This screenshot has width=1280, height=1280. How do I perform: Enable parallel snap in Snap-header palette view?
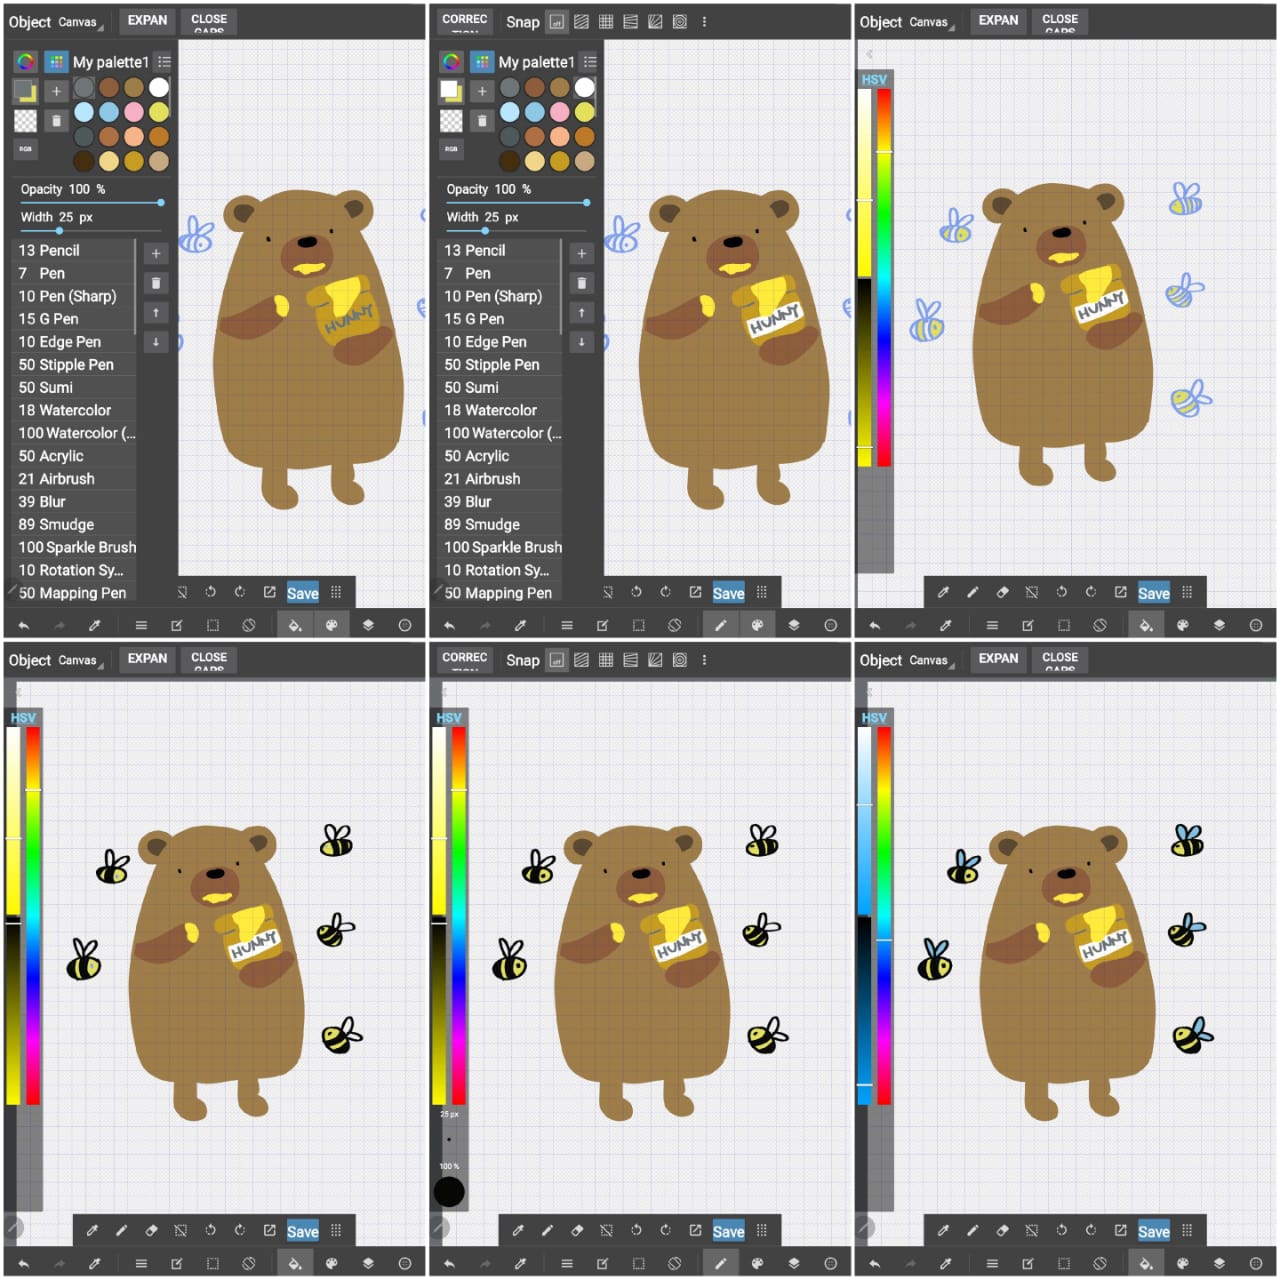[581, 21]
